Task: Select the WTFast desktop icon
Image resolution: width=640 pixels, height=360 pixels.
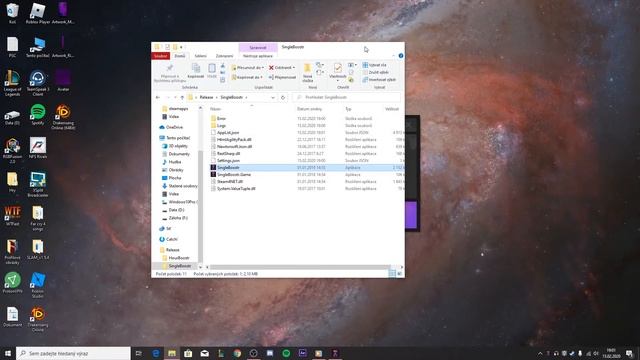Action: [12, 216]
